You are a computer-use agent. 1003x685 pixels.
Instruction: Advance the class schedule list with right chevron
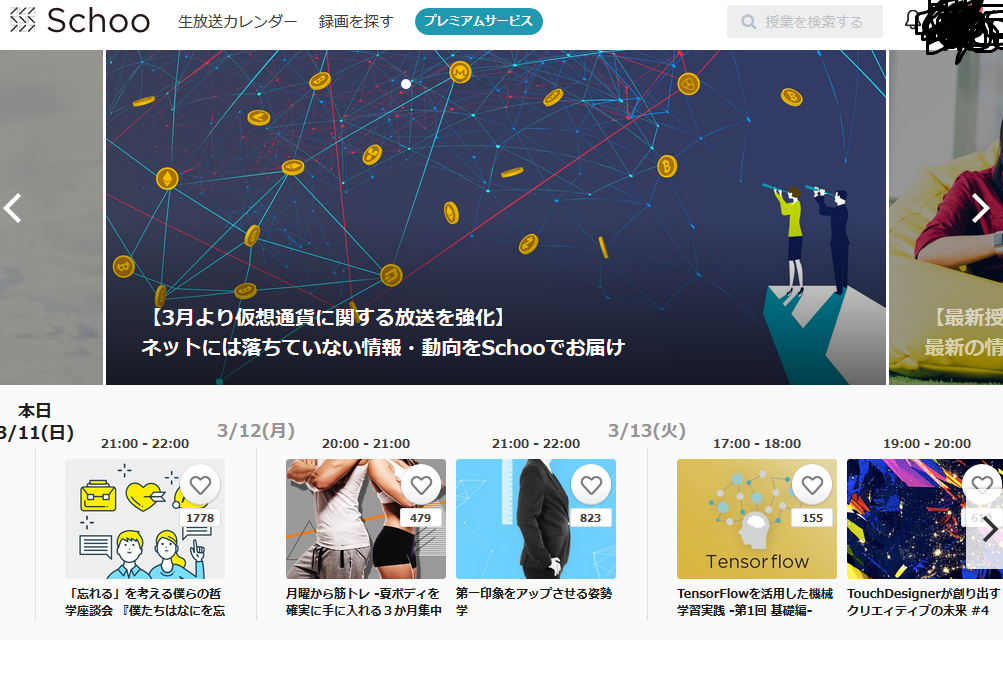pyautogui.click(x=990, y=530)
